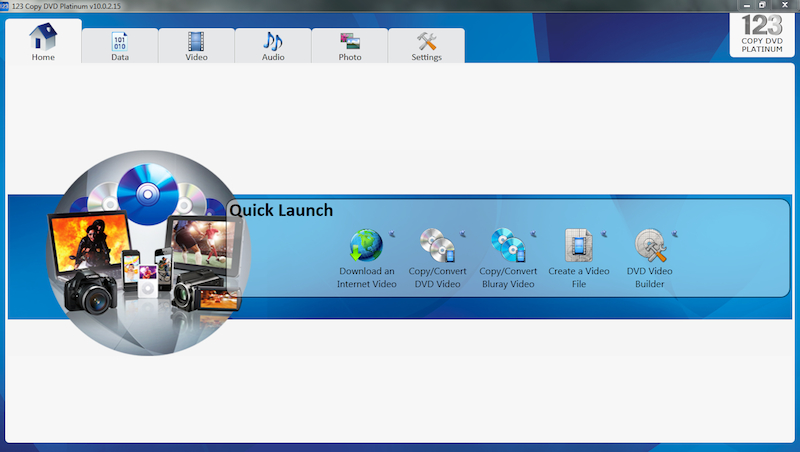Image resolution: width=800 pixels, height=452 pixels.
Task: Open Create a Video File
Action: (579, 259)
